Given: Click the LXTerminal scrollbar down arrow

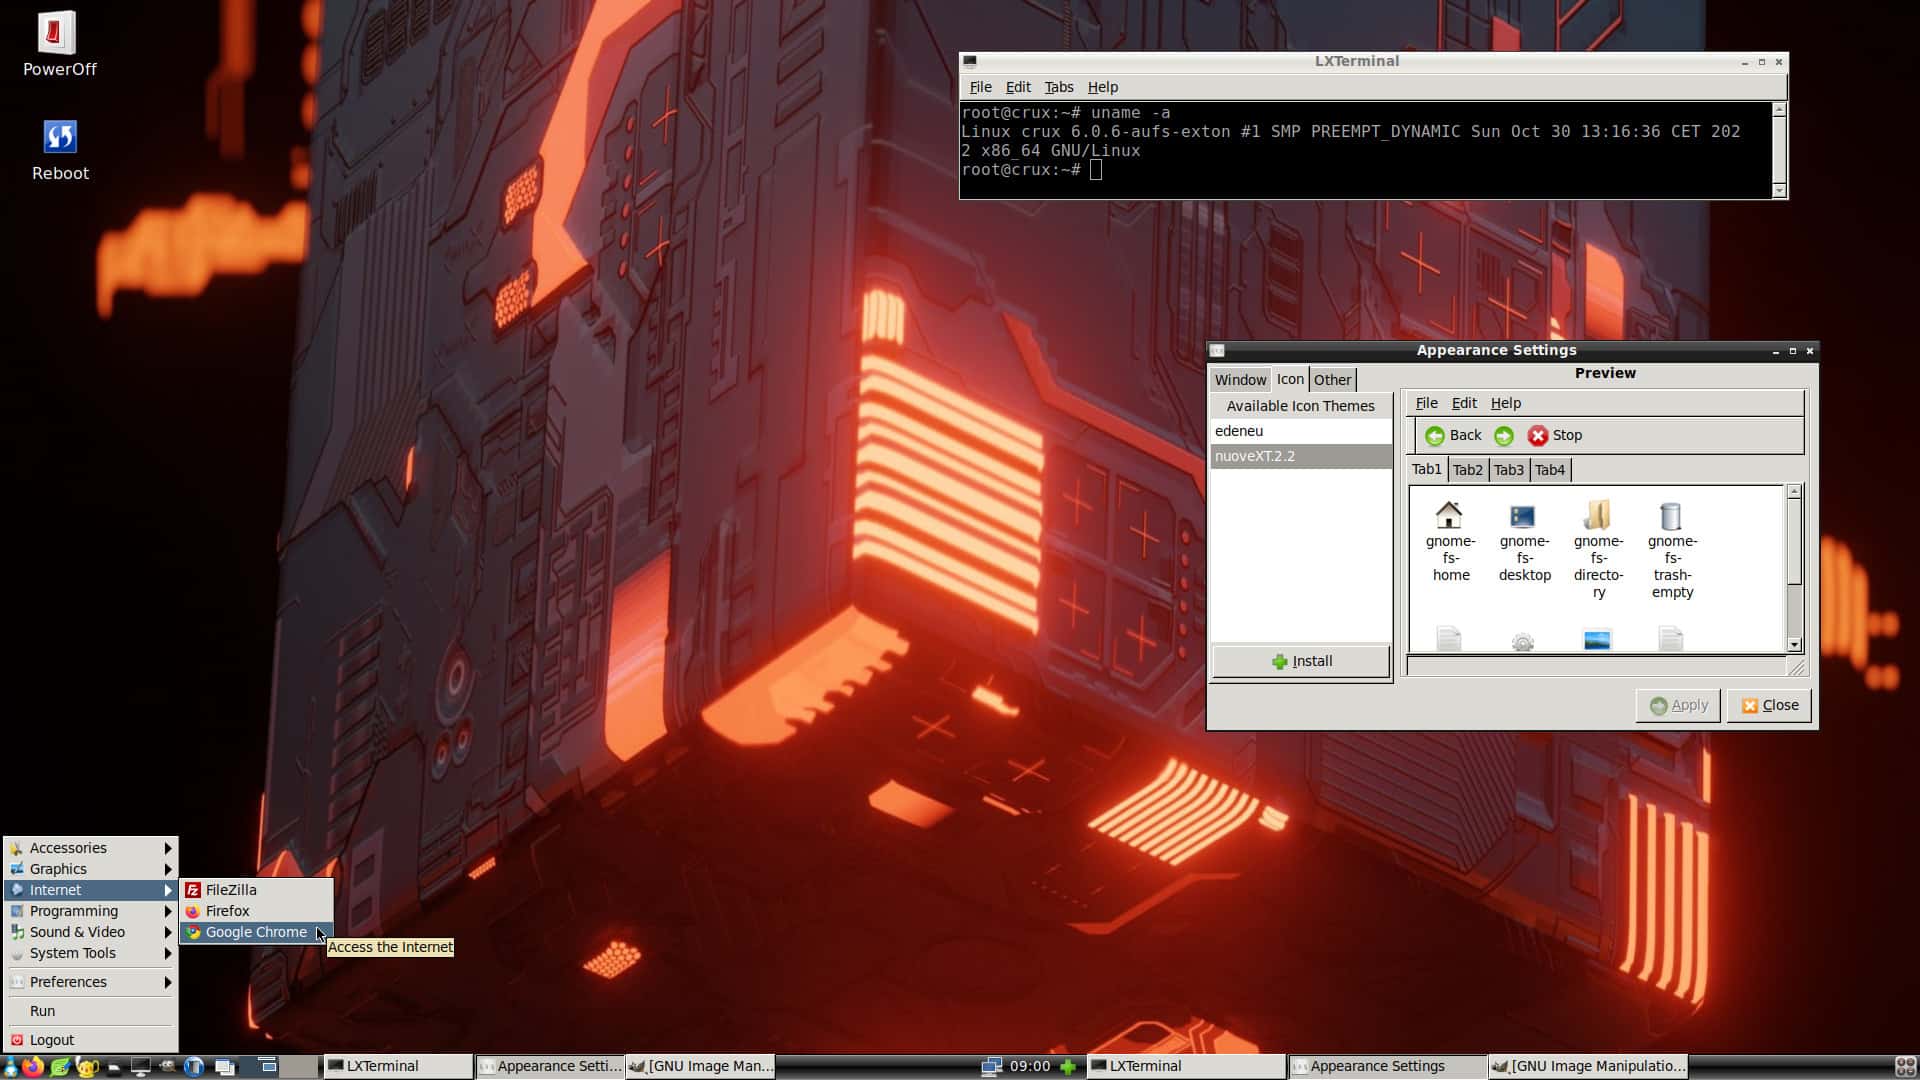Looking at the screenshot, I should tap(1779, 190).
